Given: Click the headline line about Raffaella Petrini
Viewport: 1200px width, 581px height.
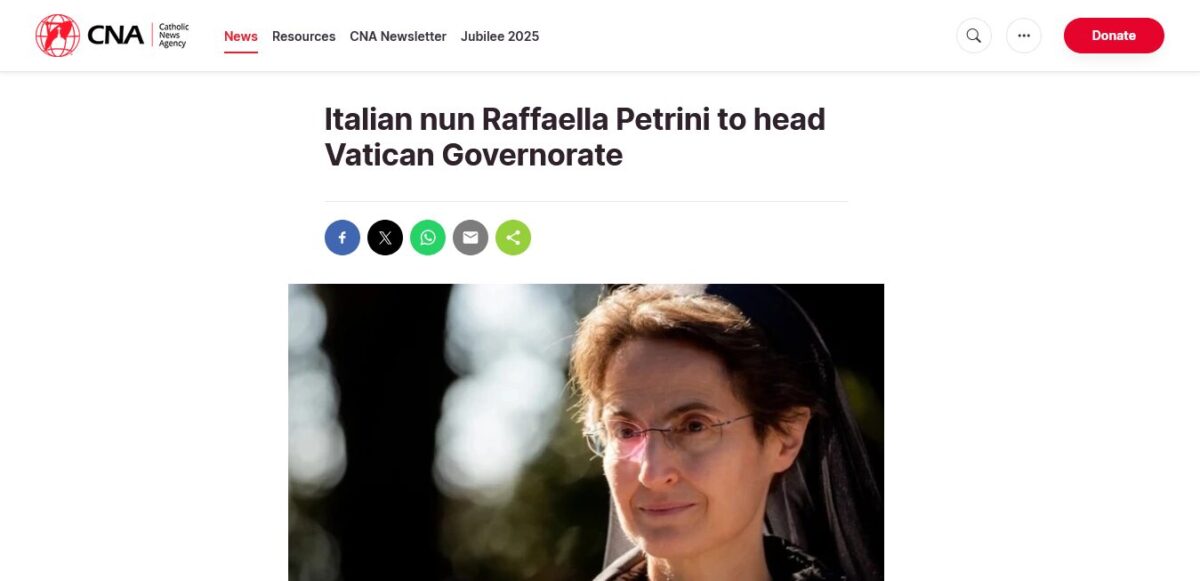Looking at the screenshot, I should (x=575, y=119).
